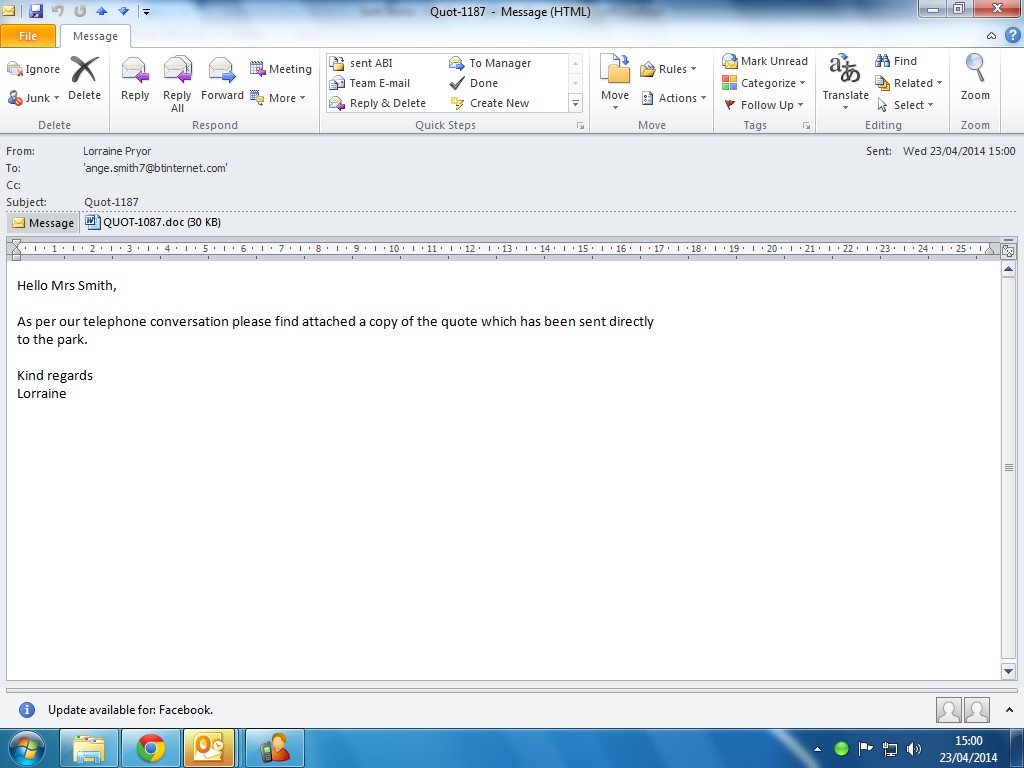Open the Related dropdown
Viewport: 1024px width, 768px height.
[908, 83]
